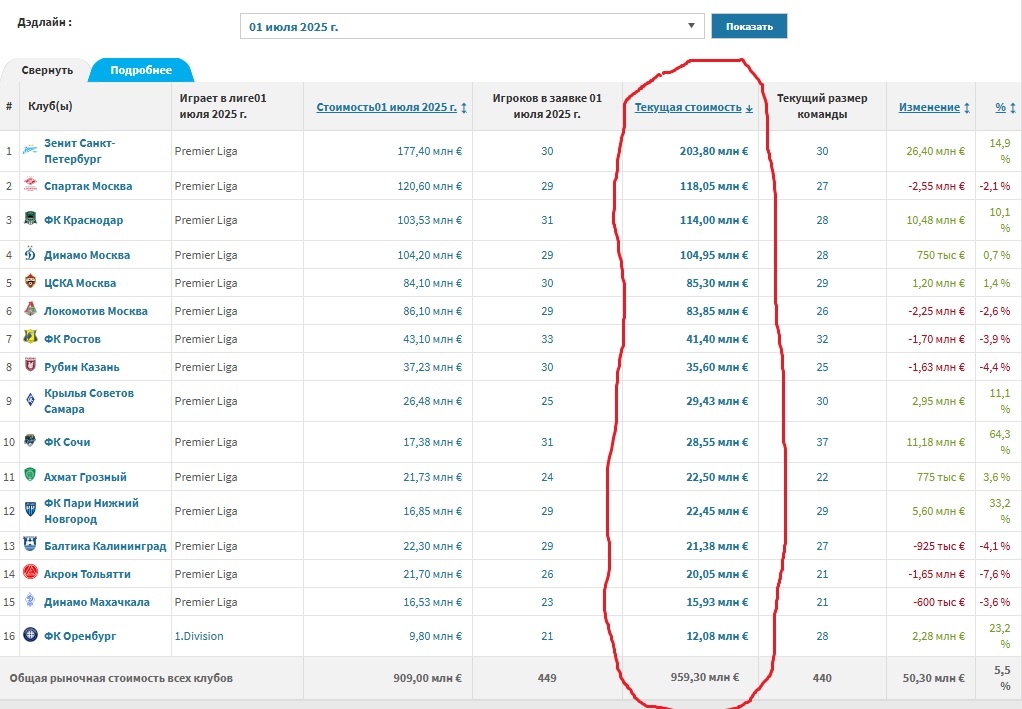Sort by Стоимость 01 июля 2025 г. header

[387, 108]
